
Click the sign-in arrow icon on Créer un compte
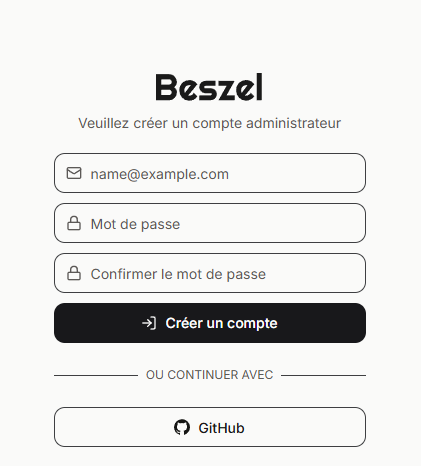(x=149, y=323)
